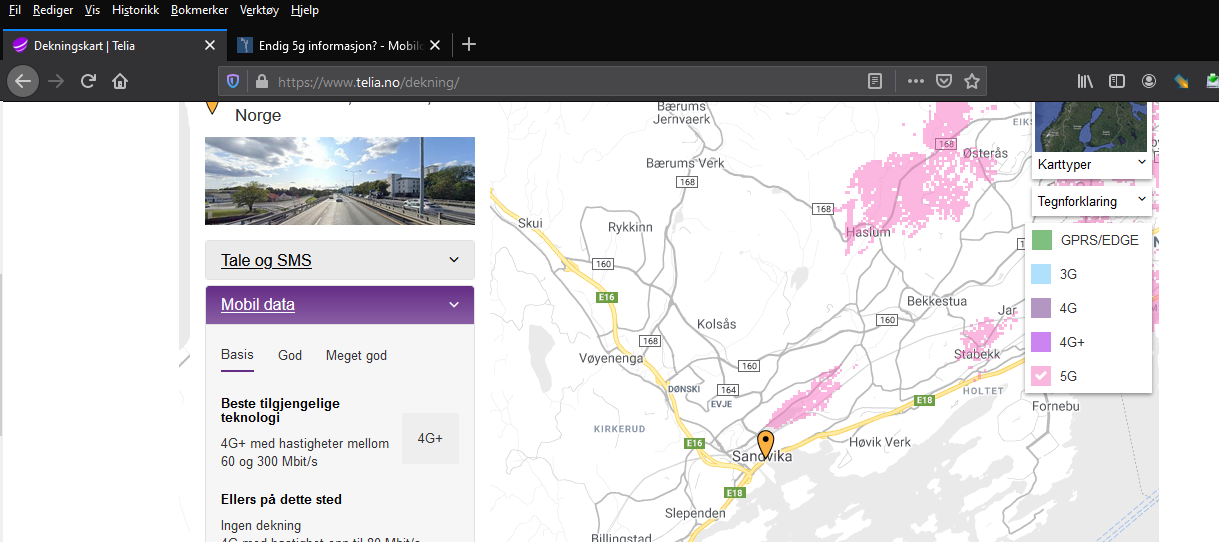Save page to Pocket
The width and height of the screenshot is (1219, 542).
(943, 81)
